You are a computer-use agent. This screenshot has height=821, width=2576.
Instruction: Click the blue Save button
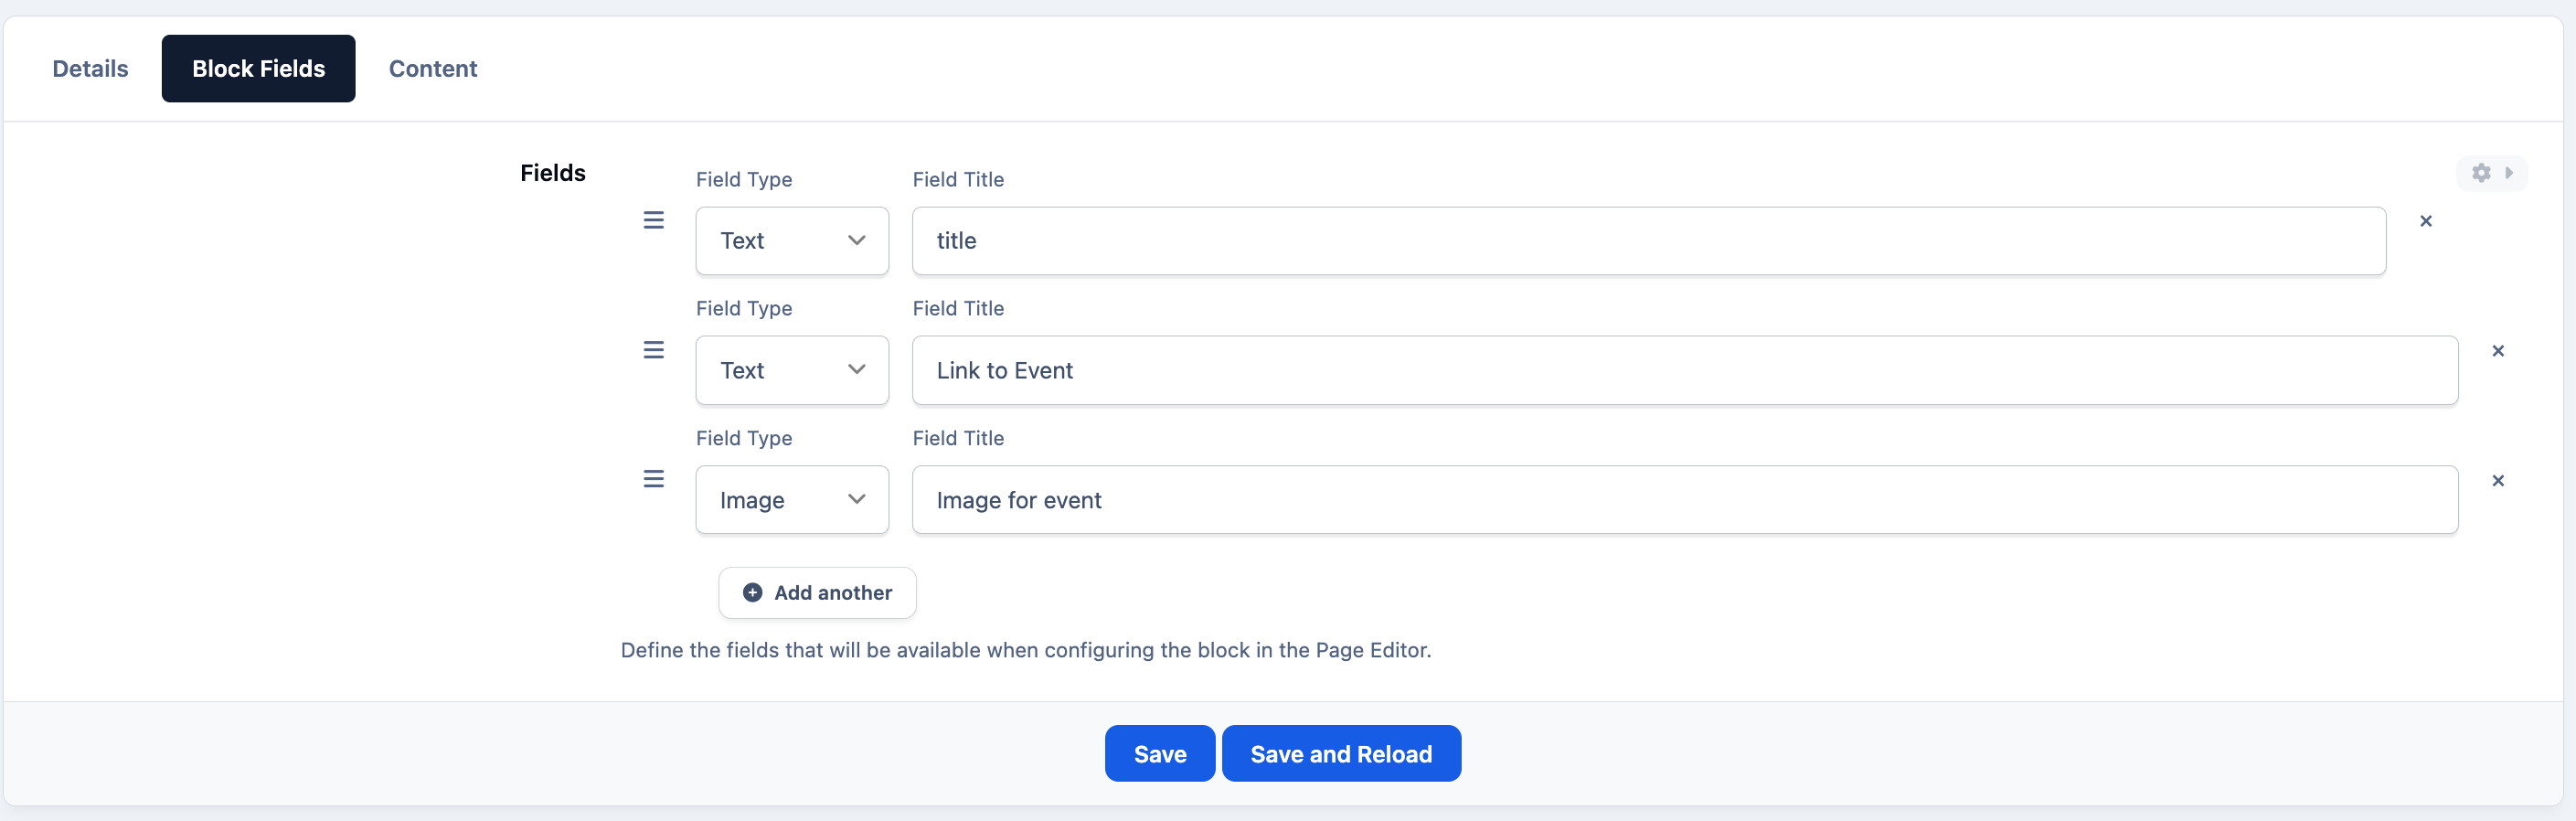pos(1159,754)
